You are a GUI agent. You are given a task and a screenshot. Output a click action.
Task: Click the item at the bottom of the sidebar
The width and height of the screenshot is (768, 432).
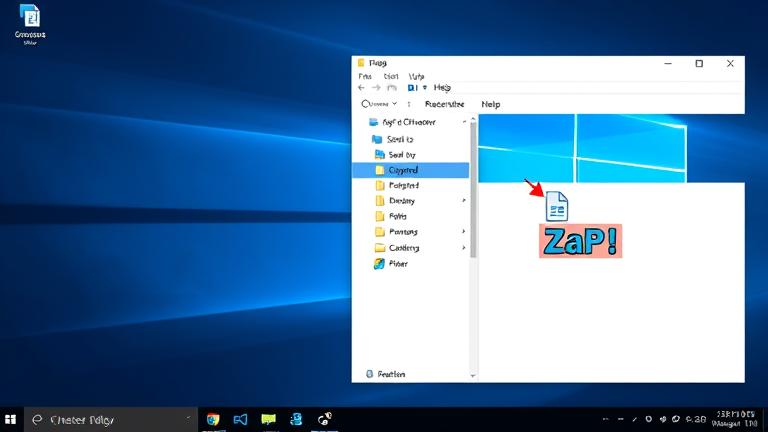385,374
